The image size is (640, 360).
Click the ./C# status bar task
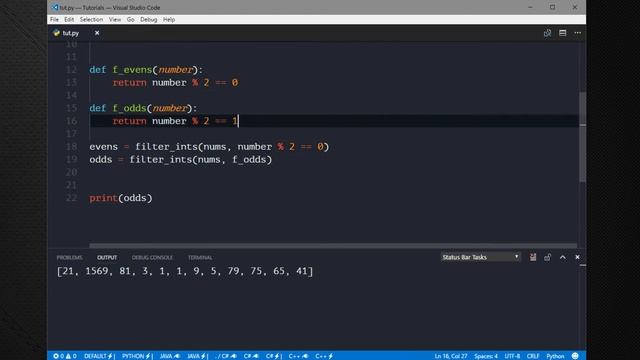[227, 356]
